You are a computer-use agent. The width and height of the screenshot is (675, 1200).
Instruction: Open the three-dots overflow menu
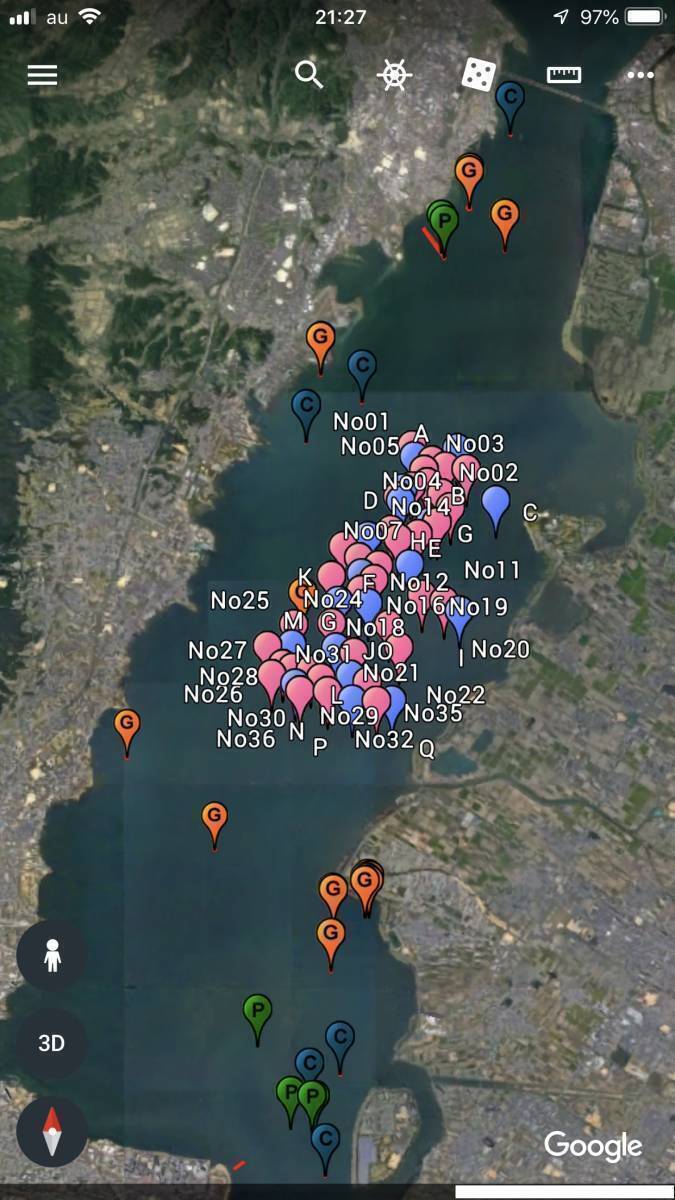click(639, 75)
